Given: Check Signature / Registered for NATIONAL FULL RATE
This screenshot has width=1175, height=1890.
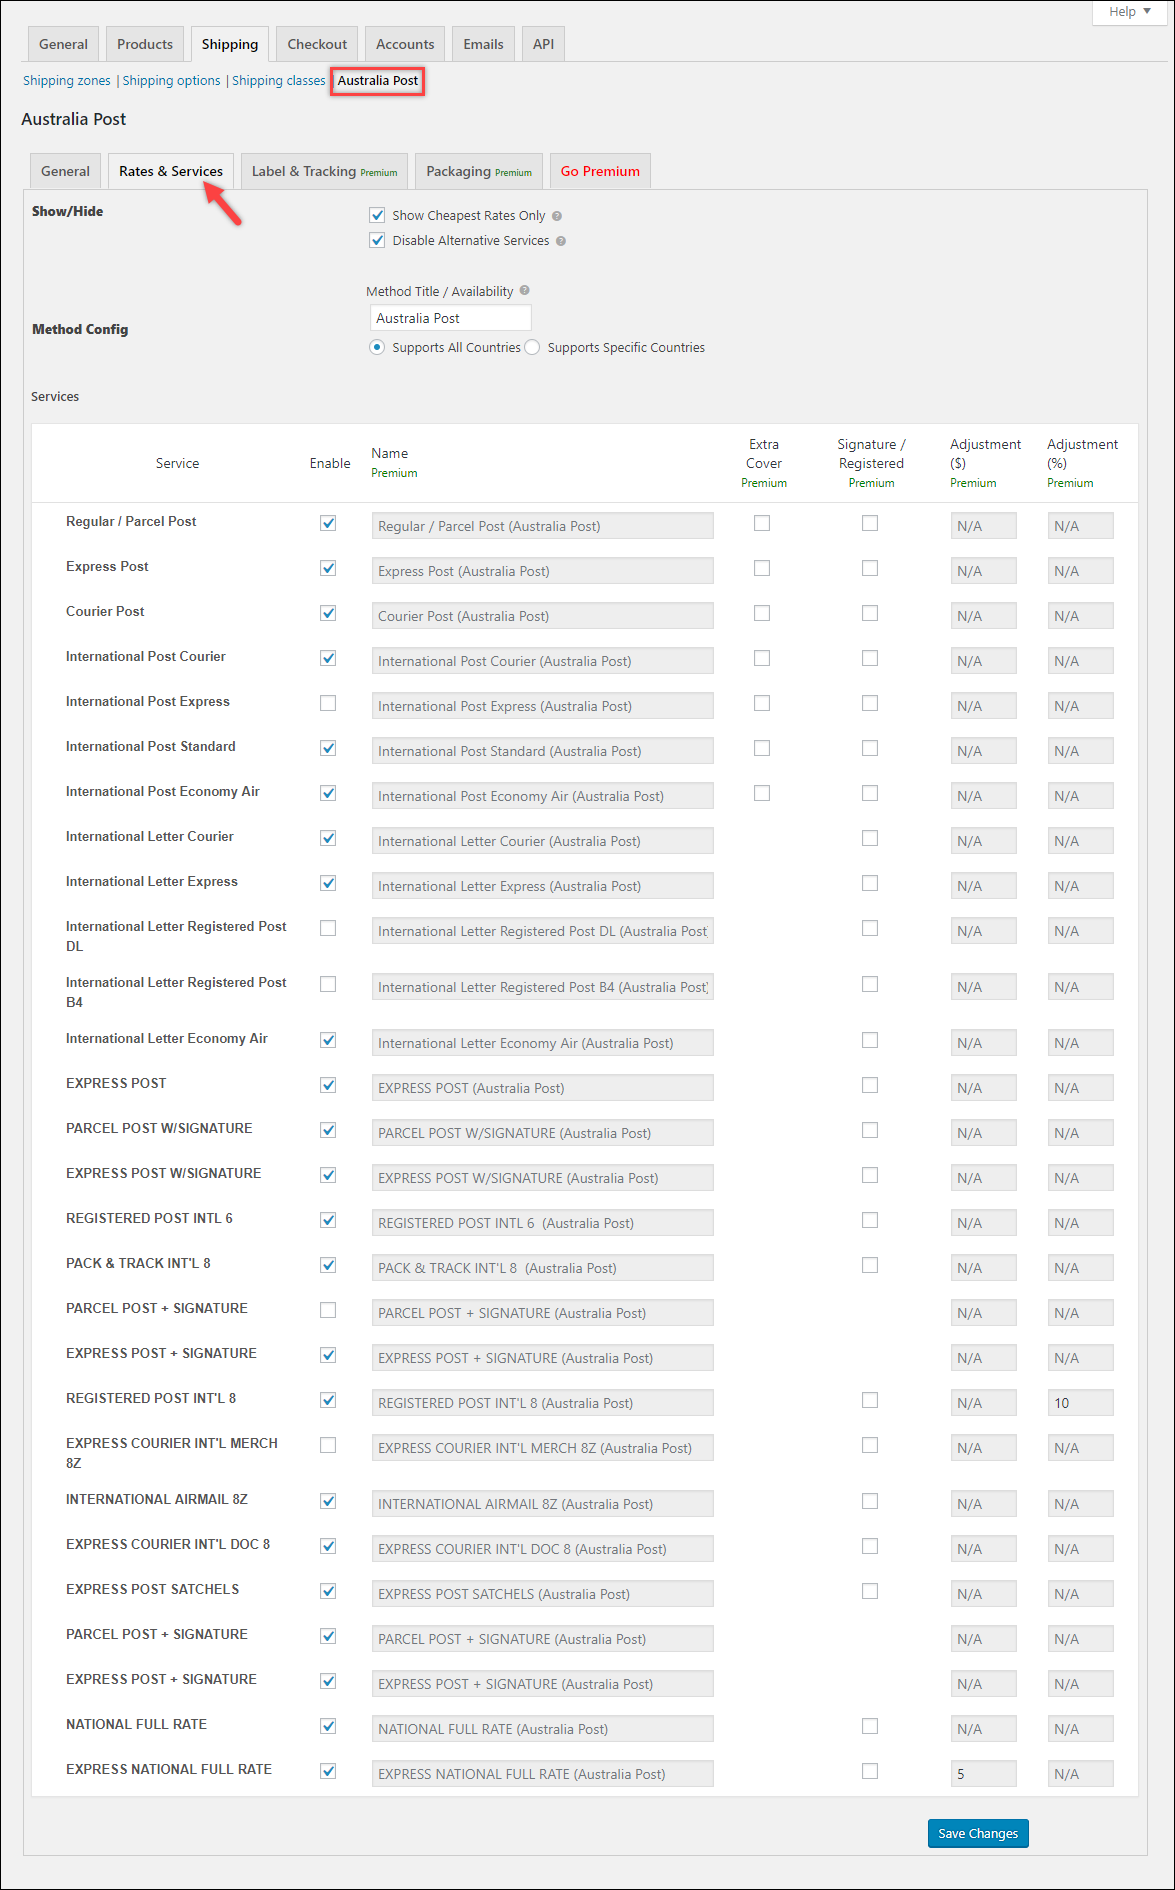Looking at the screenshot, I should 870,1726.
